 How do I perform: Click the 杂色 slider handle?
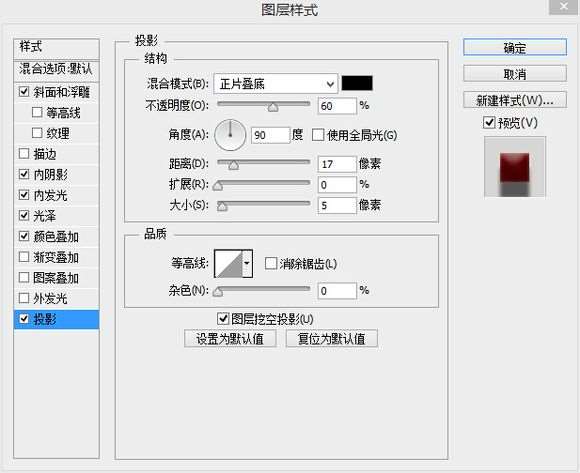pos(218,292)
